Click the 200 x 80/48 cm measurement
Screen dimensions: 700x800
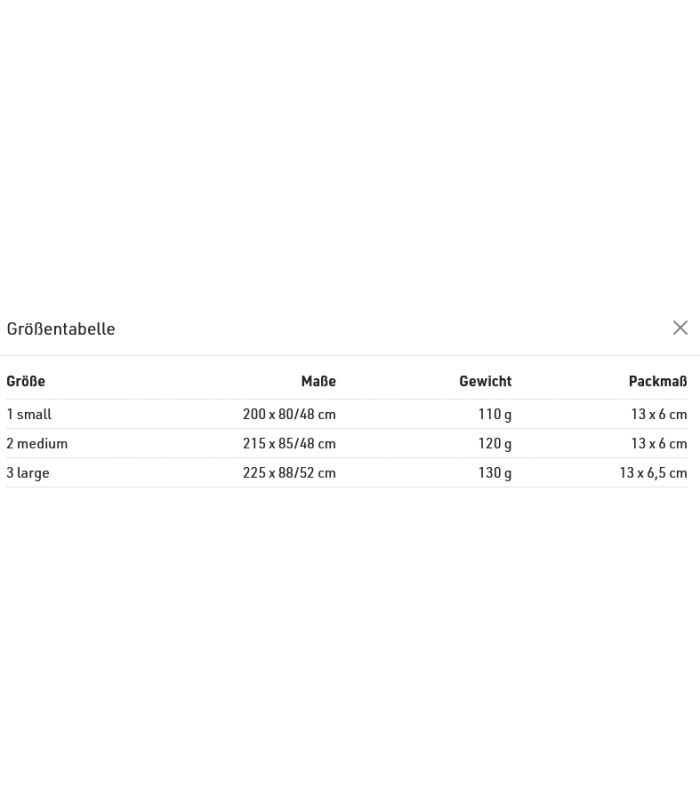tap(289, 414)
